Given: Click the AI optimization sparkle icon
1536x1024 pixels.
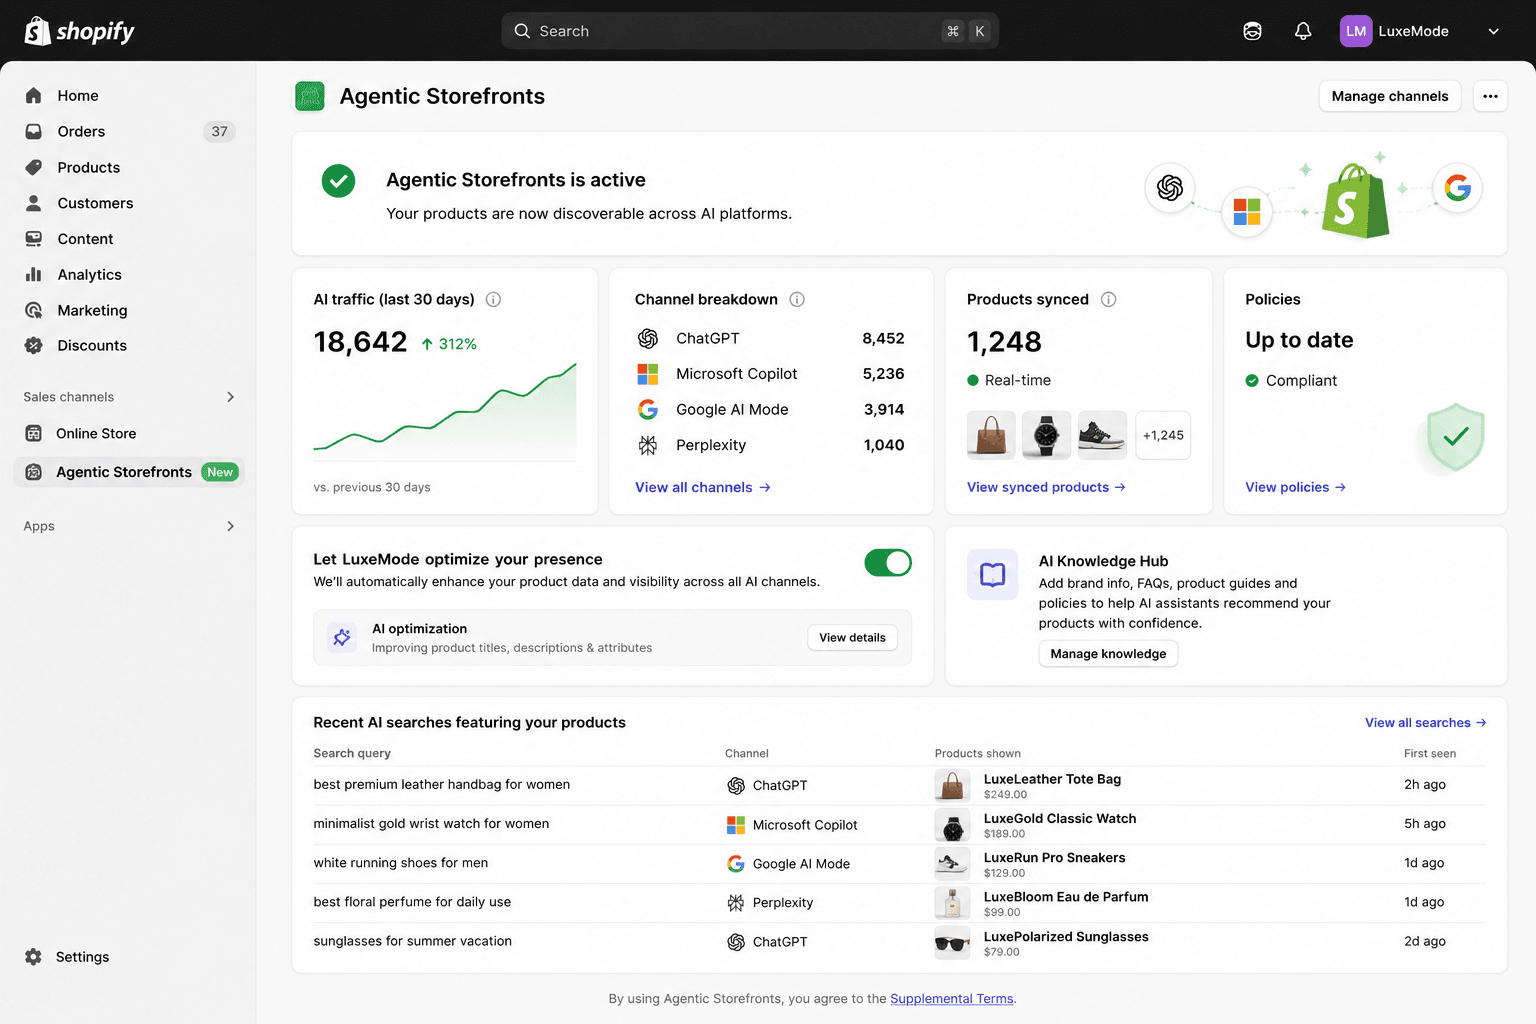Looking at the screenshot, I should click(x=342, y=637).
